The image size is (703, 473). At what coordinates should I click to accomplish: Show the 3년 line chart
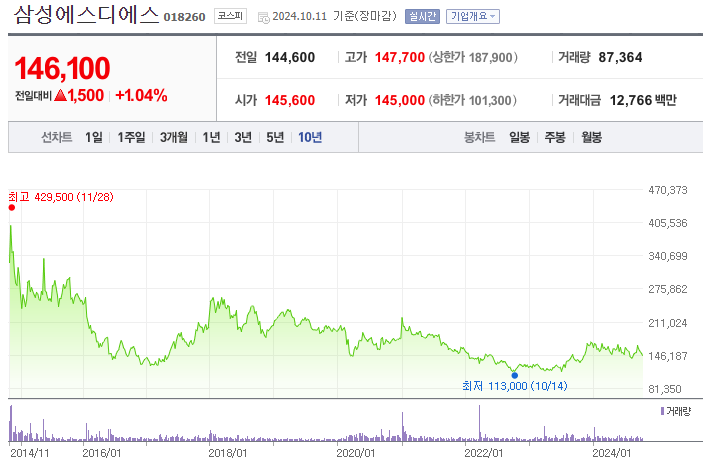(243, 137)
